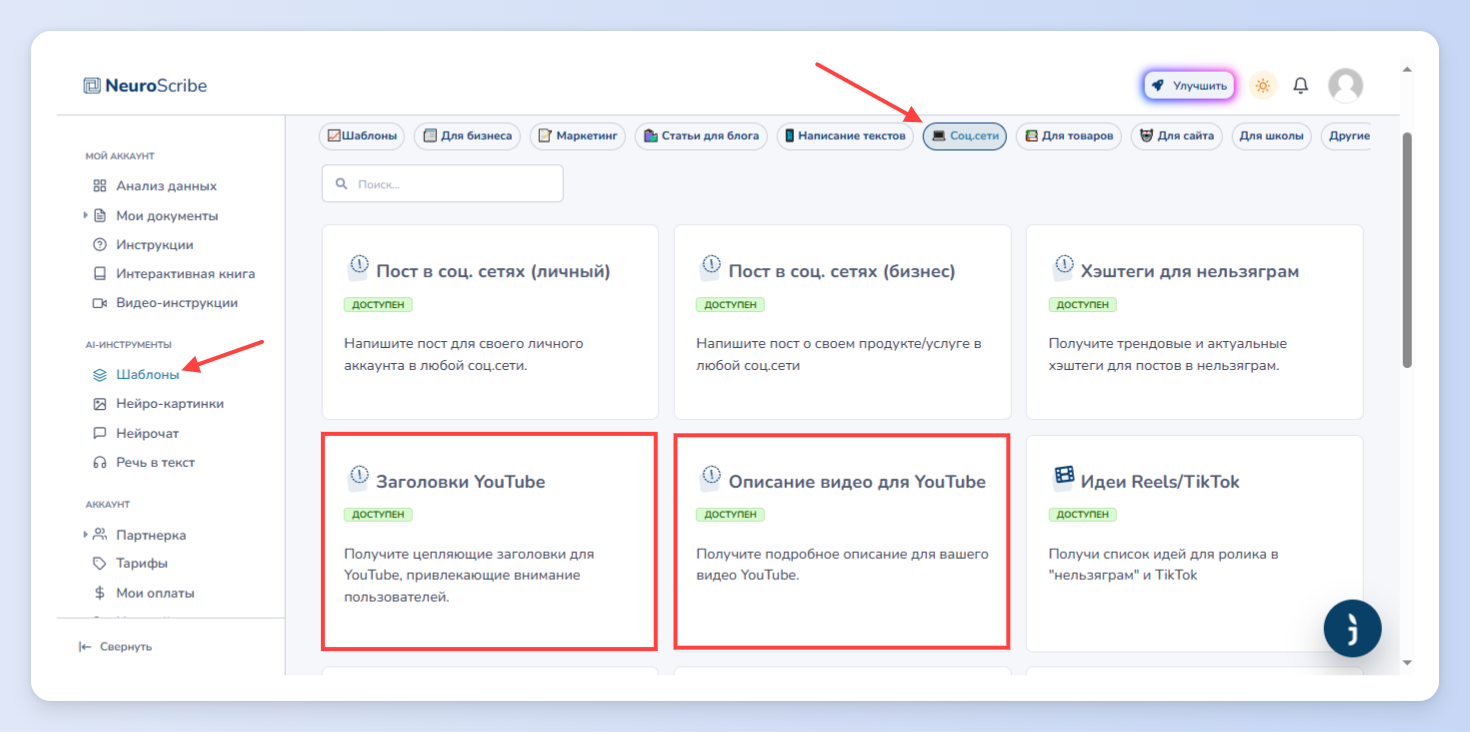The image size is (1470, 732).
Task: Click the Доступен badge on Заголовки YouTube
Action: (x=378, y=515)
